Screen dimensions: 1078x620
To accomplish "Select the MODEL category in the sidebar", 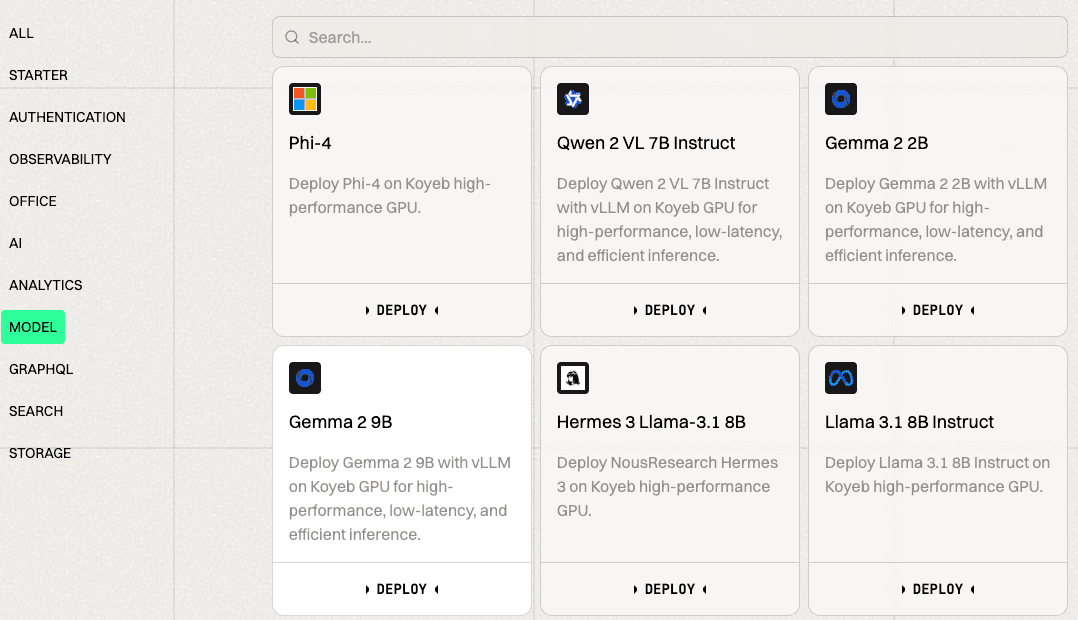I will pos(33,327).
